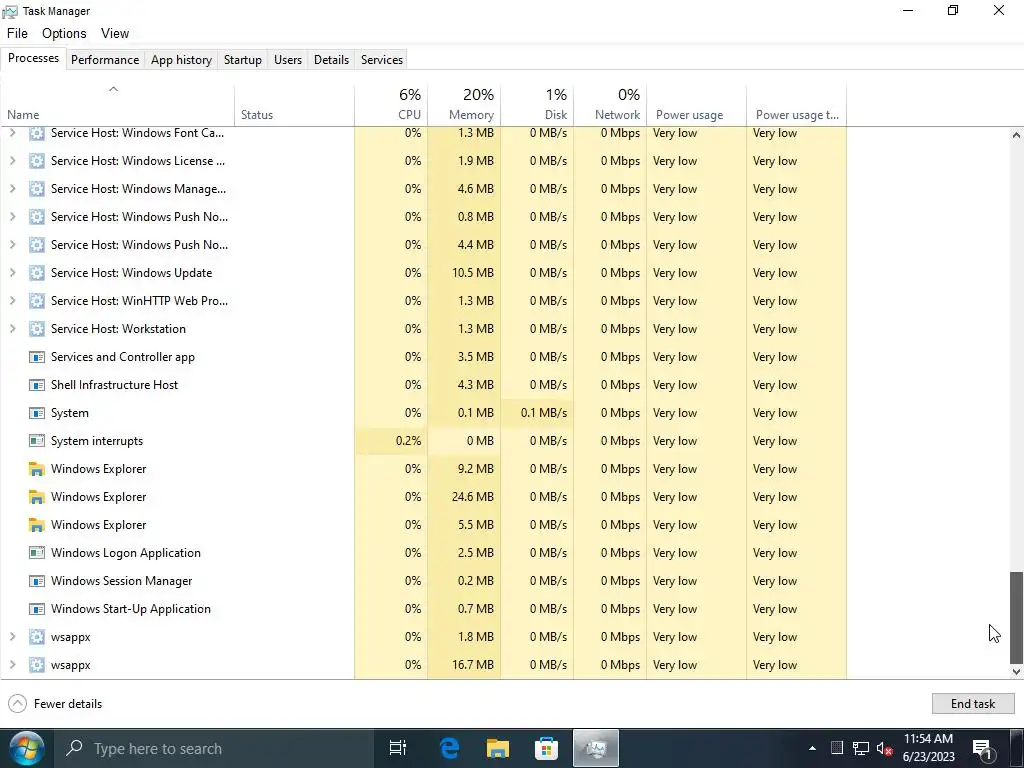Click the Service Host: Windows Font Cache gear icon
Viewport: 1024px width, 768px height.
tap(37, 133)
